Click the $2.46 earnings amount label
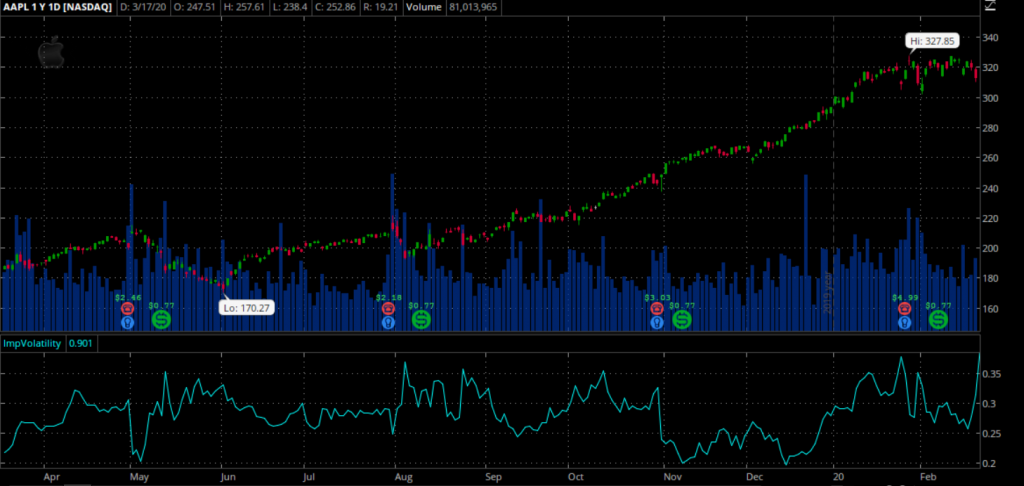 127,297
